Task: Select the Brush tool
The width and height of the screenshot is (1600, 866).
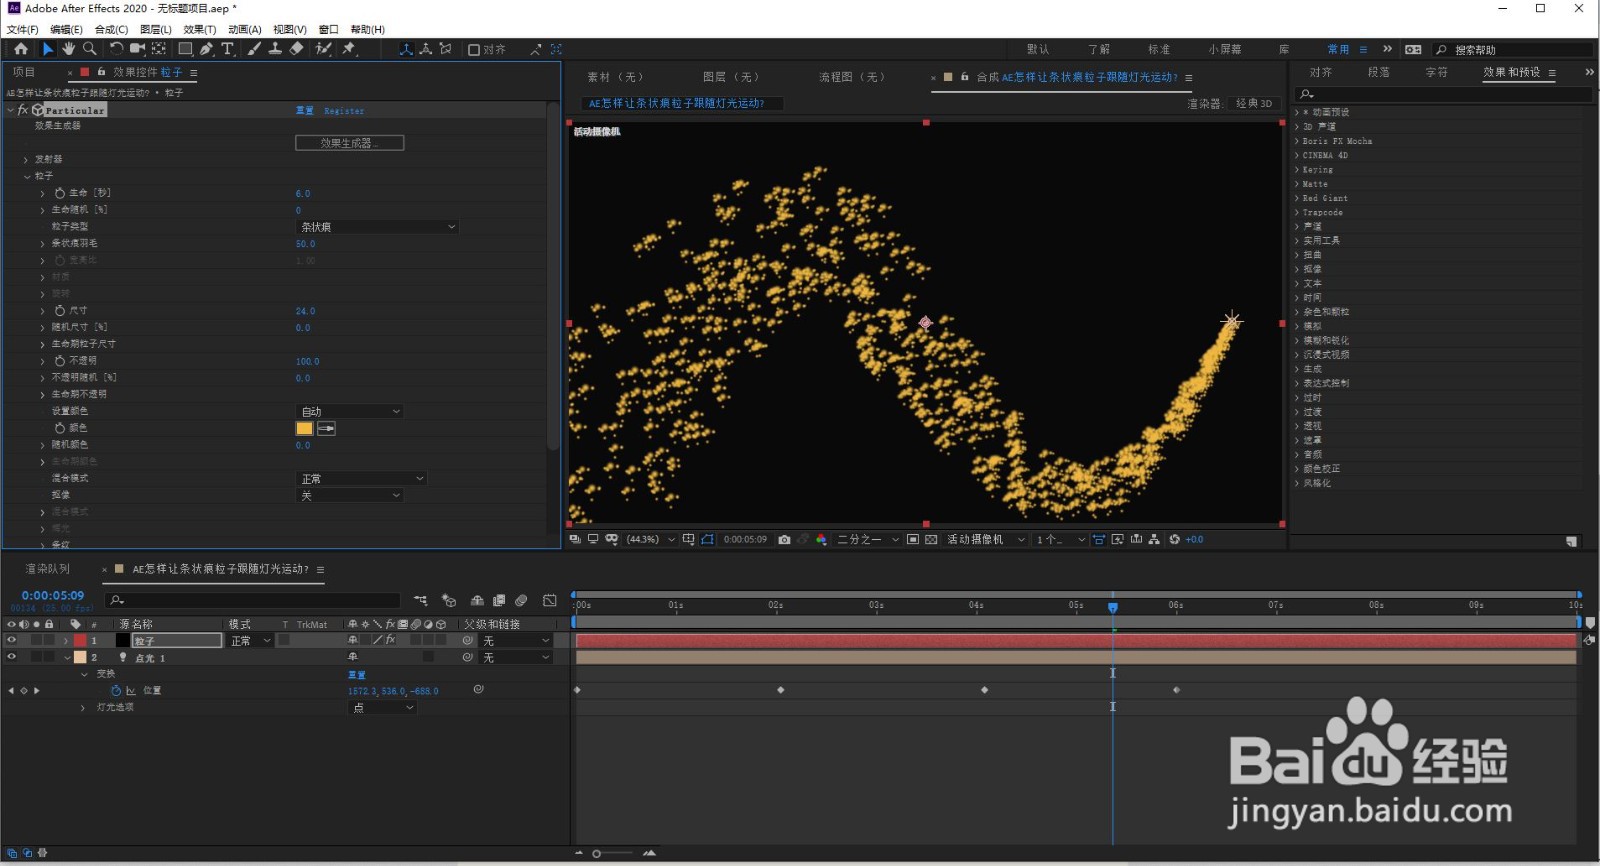Action: (x=254, y=48)
